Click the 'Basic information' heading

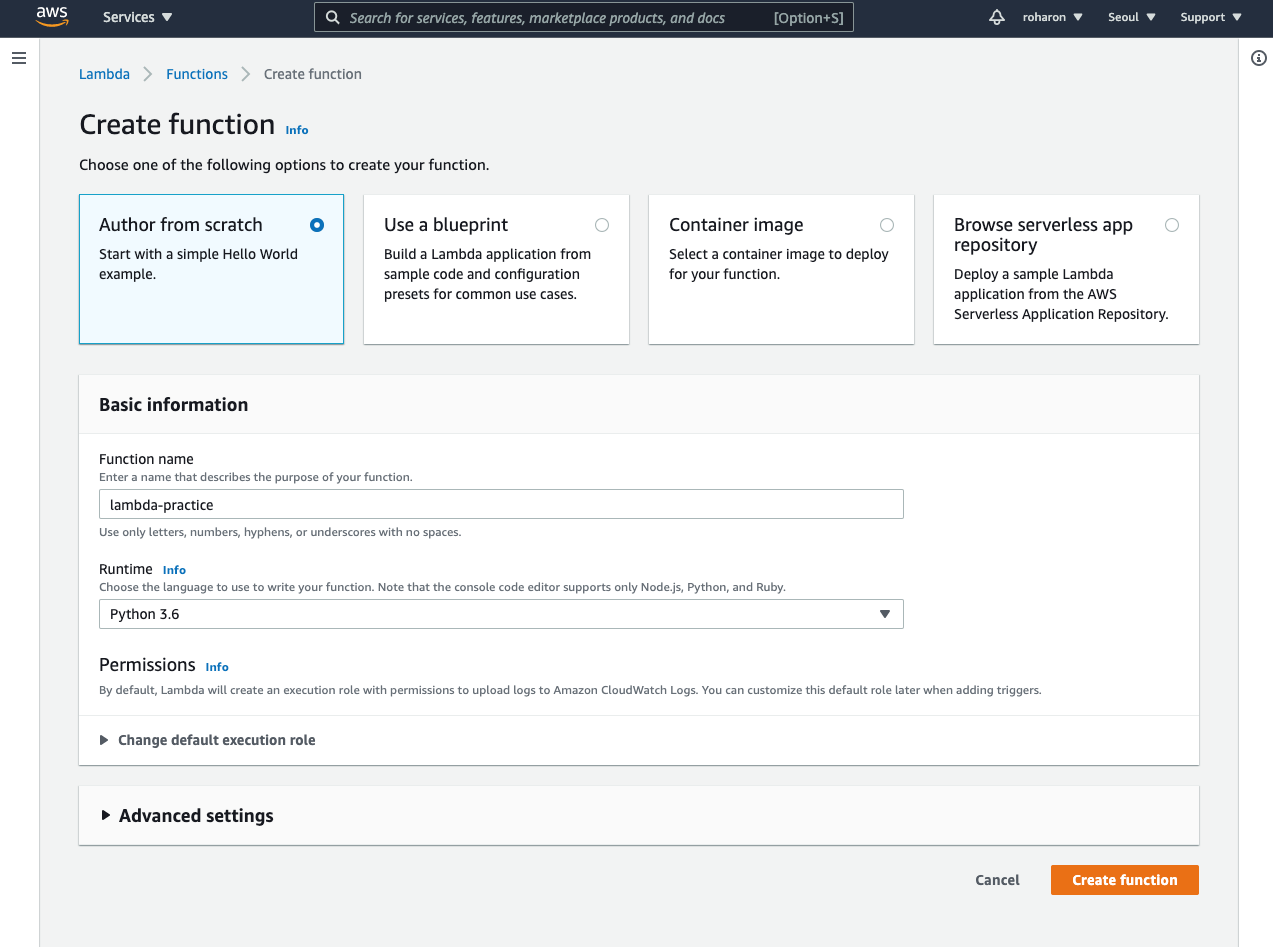click(x=174, y=405)
